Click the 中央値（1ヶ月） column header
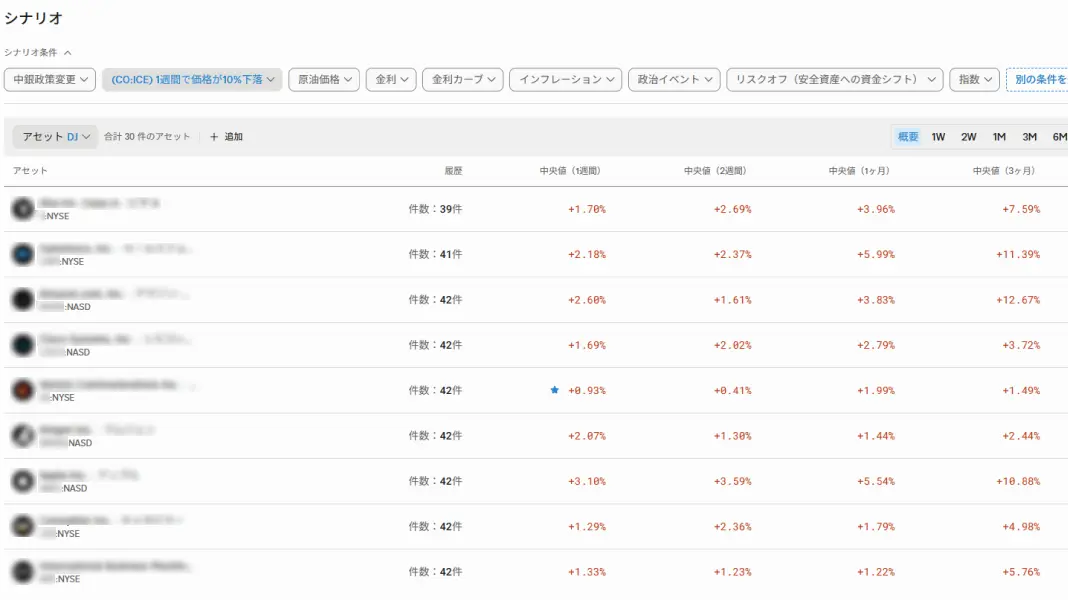Image resolution: width=1068 pixels, height=600 pixels. 860,171
